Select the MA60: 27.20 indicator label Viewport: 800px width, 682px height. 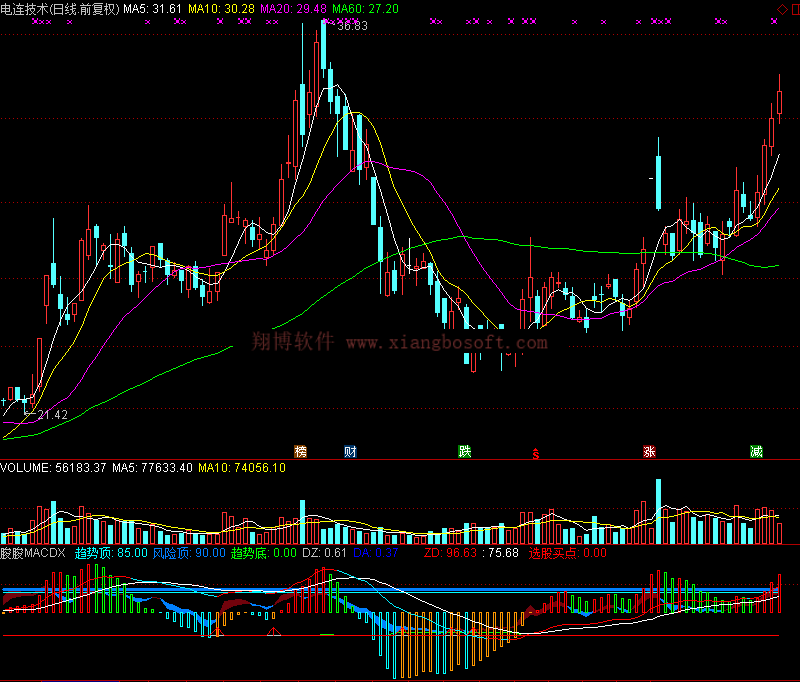pyautogui.click(x=365, y=9)
